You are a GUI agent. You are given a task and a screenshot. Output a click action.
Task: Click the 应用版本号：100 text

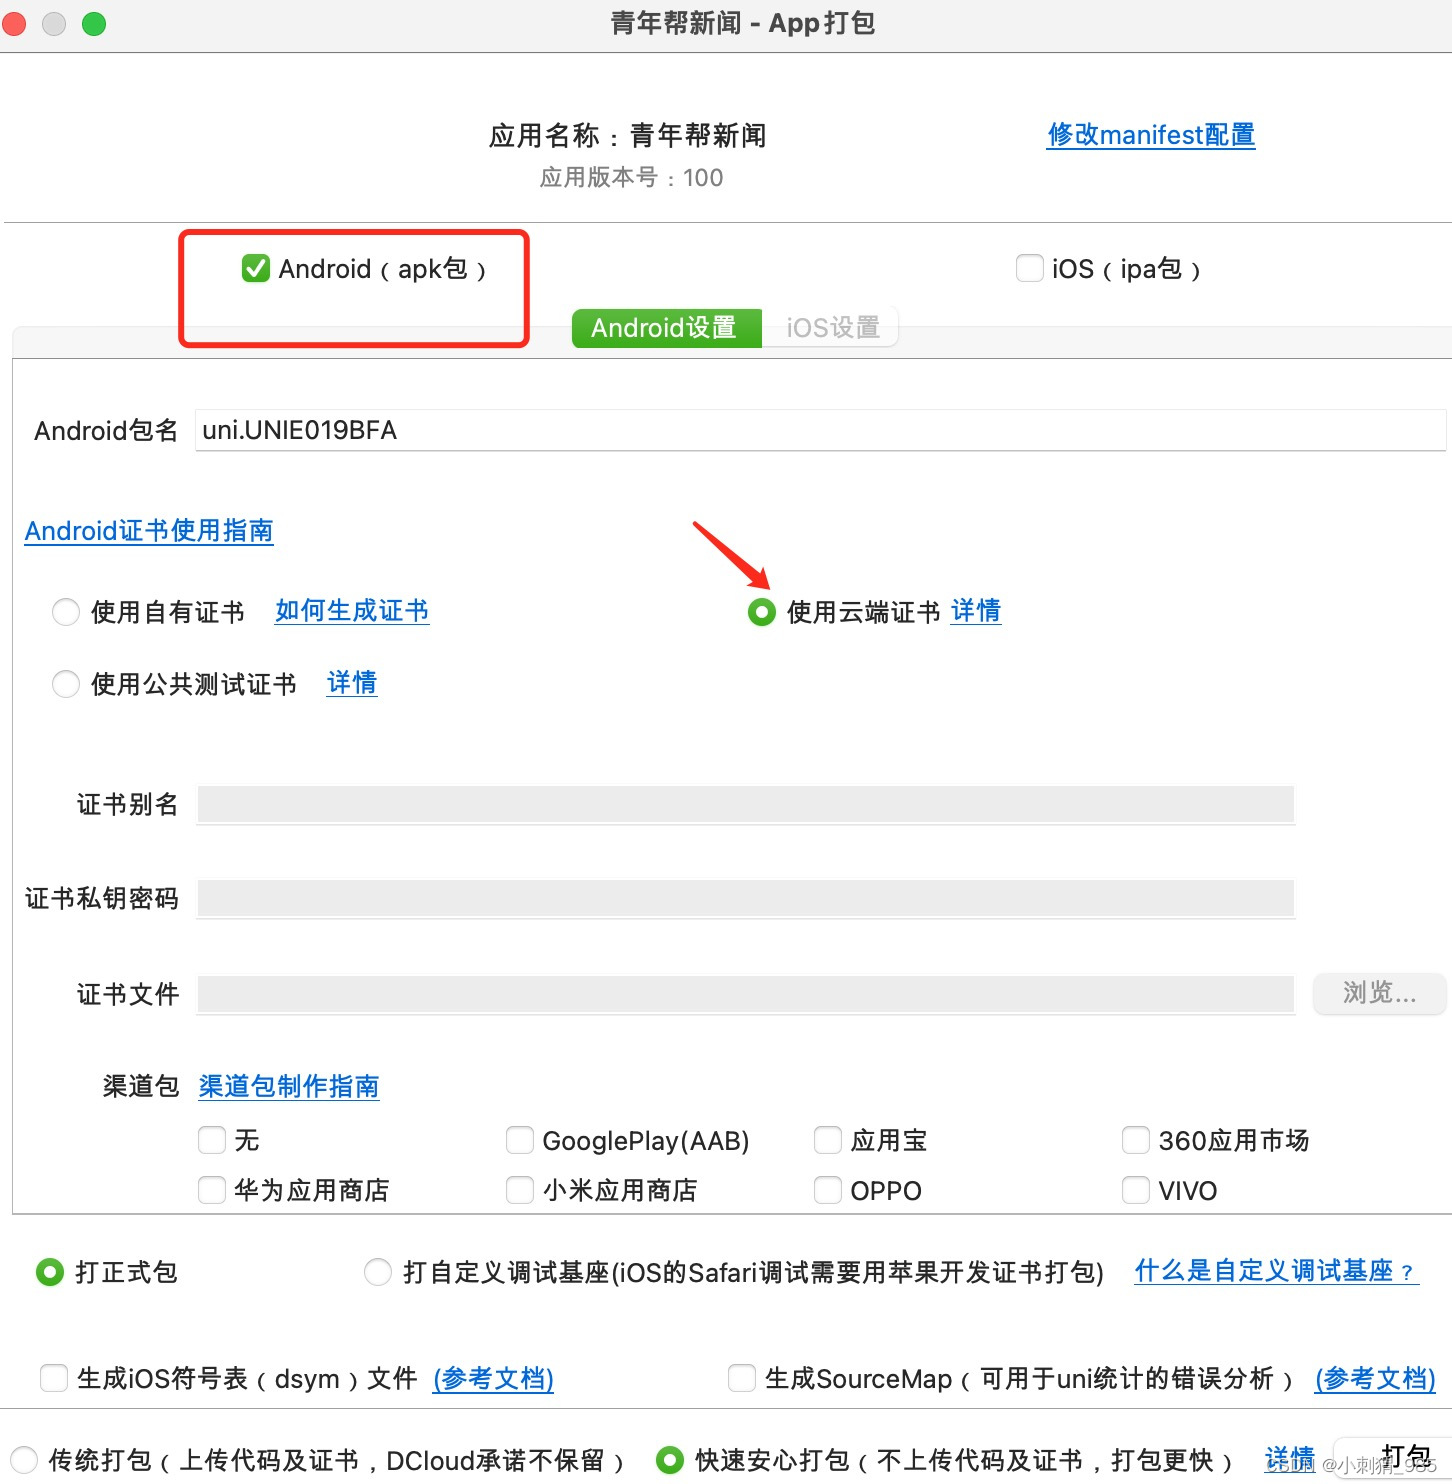[631, 178]
